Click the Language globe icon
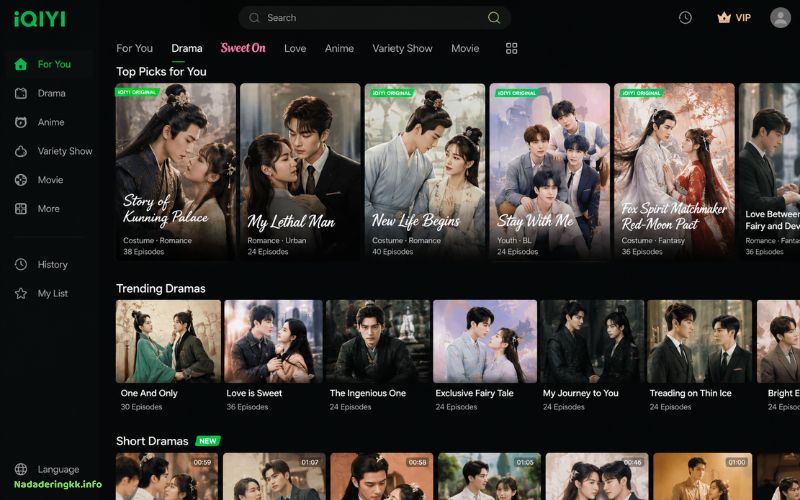 tap(21, 469)
